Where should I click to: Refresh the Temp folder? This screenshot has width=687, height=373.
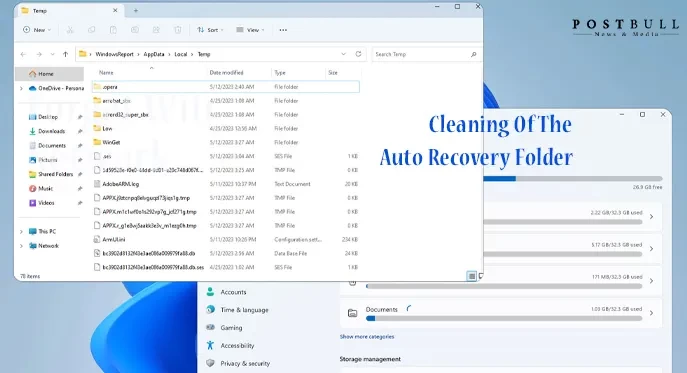(x=358, y=54)
